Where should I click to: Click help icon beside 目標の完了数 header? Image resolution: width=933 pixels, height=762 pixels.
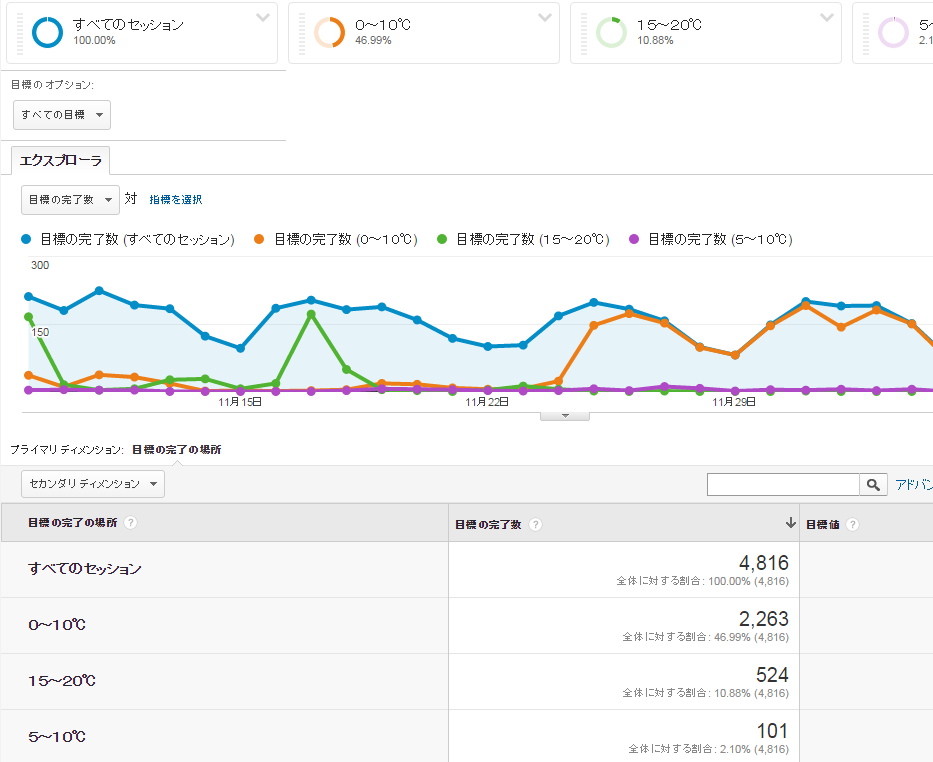pos(536,525)
